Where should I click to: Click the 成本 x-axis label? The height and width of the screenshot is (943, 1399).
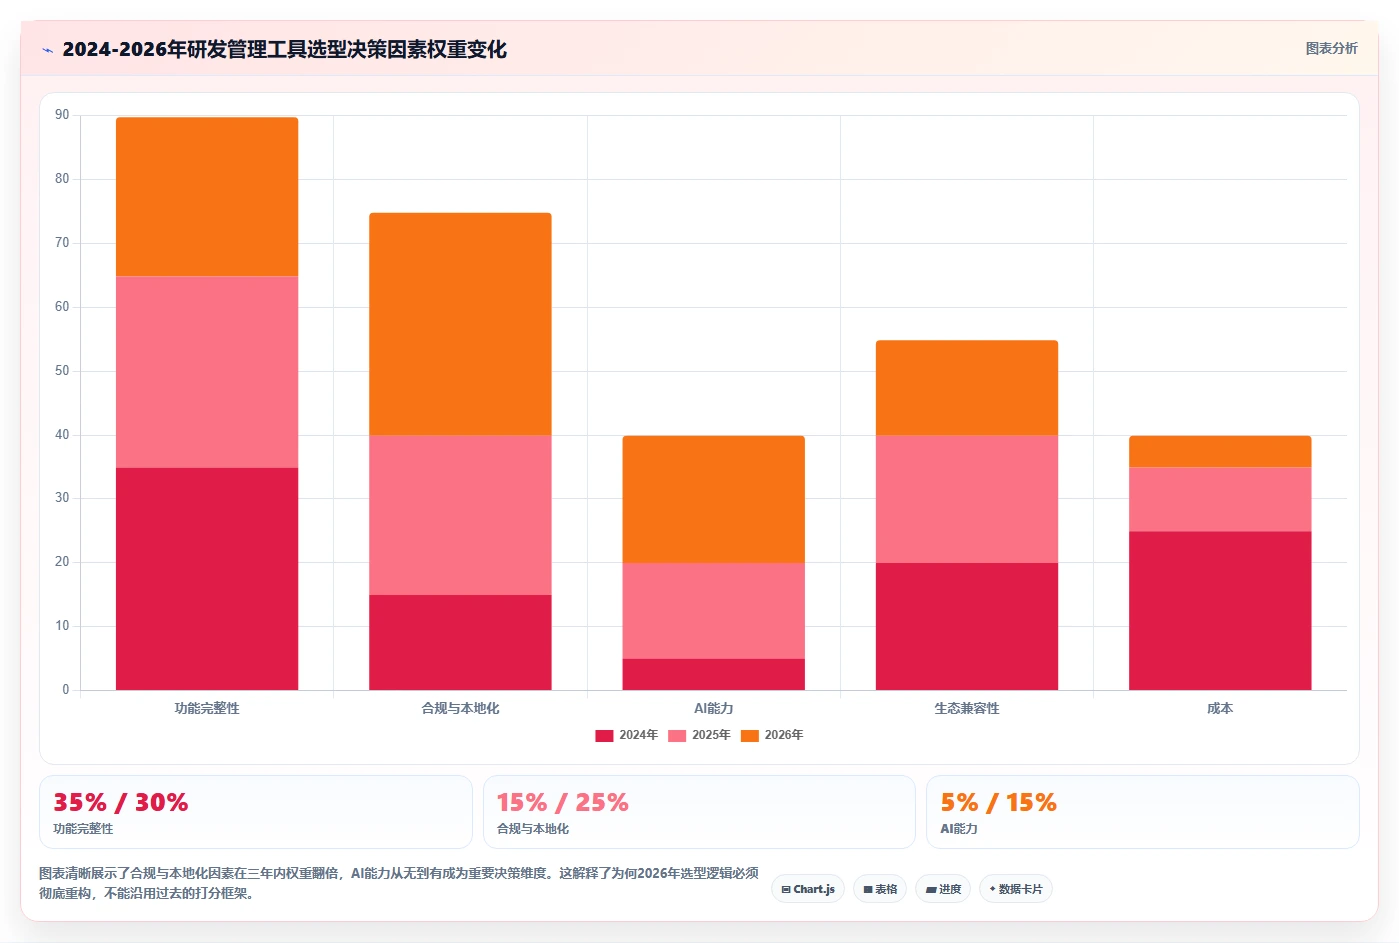coord(1220,708)
